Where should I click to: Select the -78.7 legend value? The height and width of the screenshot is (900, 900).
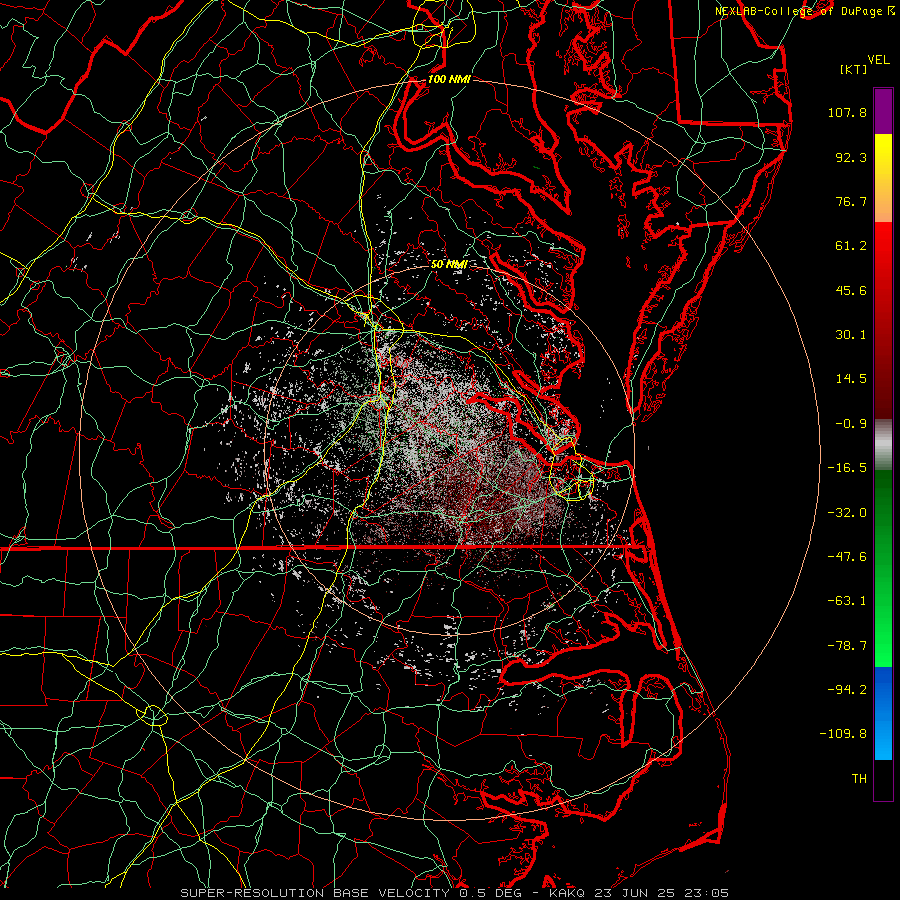click(x=847, y=646)
